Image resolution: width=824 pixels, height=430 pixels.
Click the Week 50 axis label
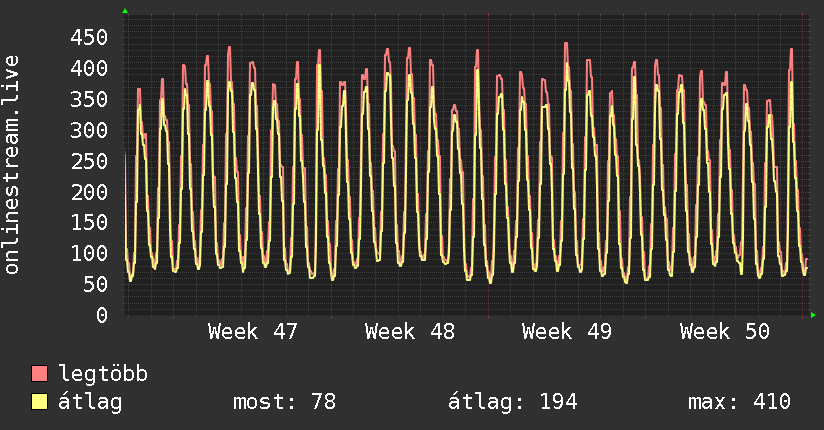coord(725,332)
